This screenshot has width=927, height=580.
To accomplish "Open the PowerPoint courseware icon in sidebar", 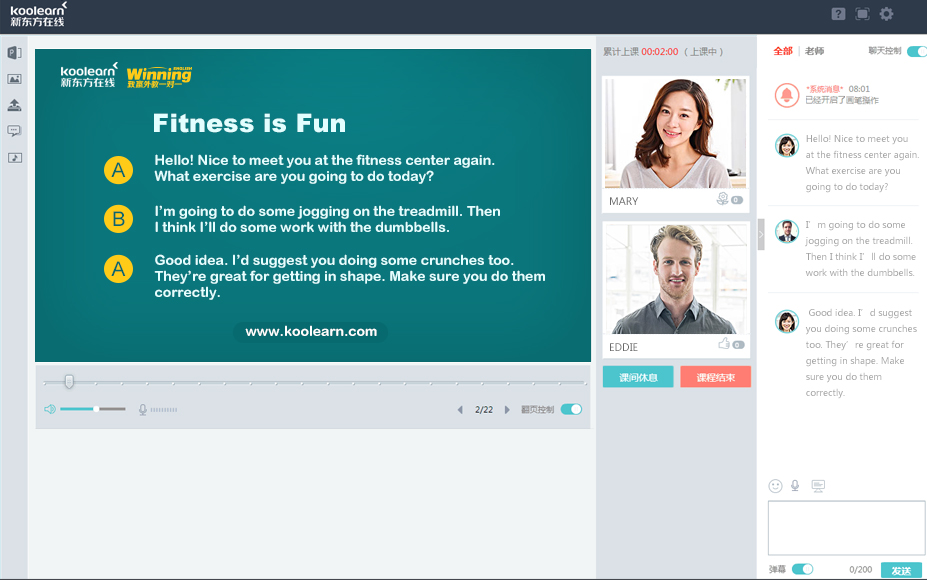I will point(14,53).
